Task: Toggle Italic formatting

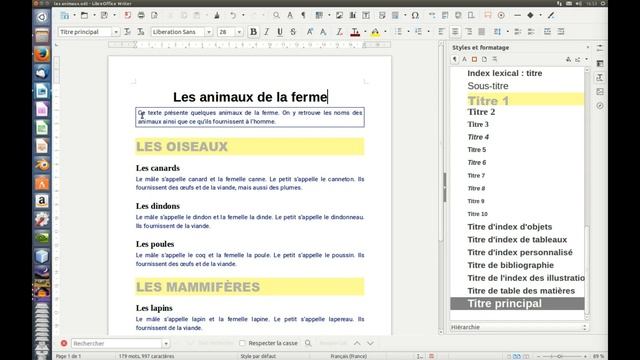Action: (x=267, y=32)
